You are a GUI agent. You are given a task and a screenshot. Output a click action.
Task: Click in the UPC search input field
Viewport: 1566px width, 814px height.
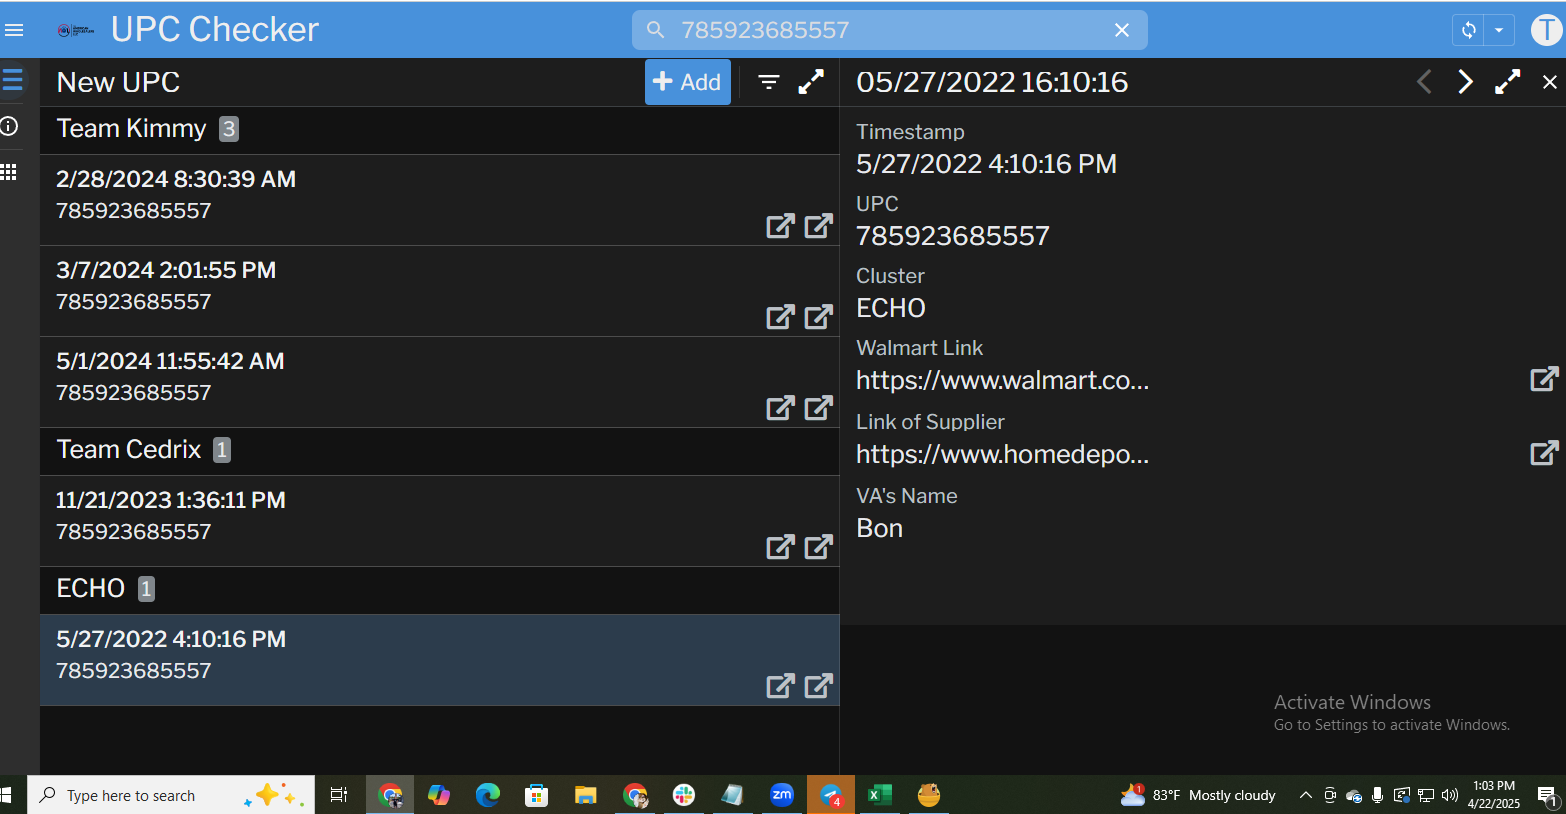[880, 30]
